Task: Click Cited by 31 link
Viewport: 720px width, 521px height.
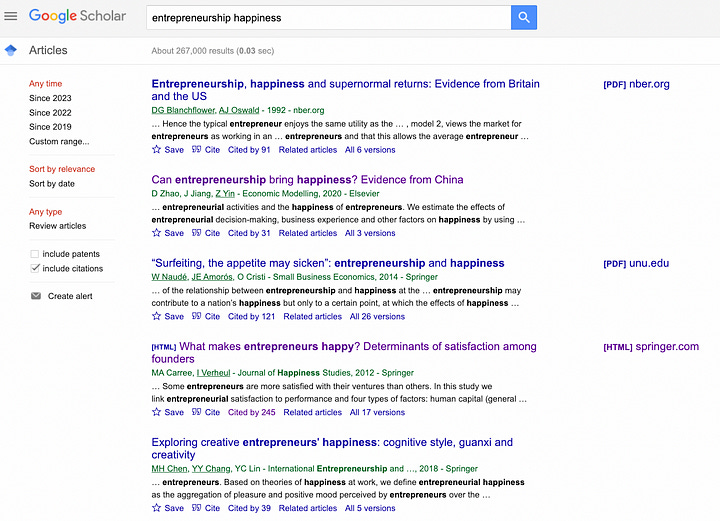Action: 249,233
